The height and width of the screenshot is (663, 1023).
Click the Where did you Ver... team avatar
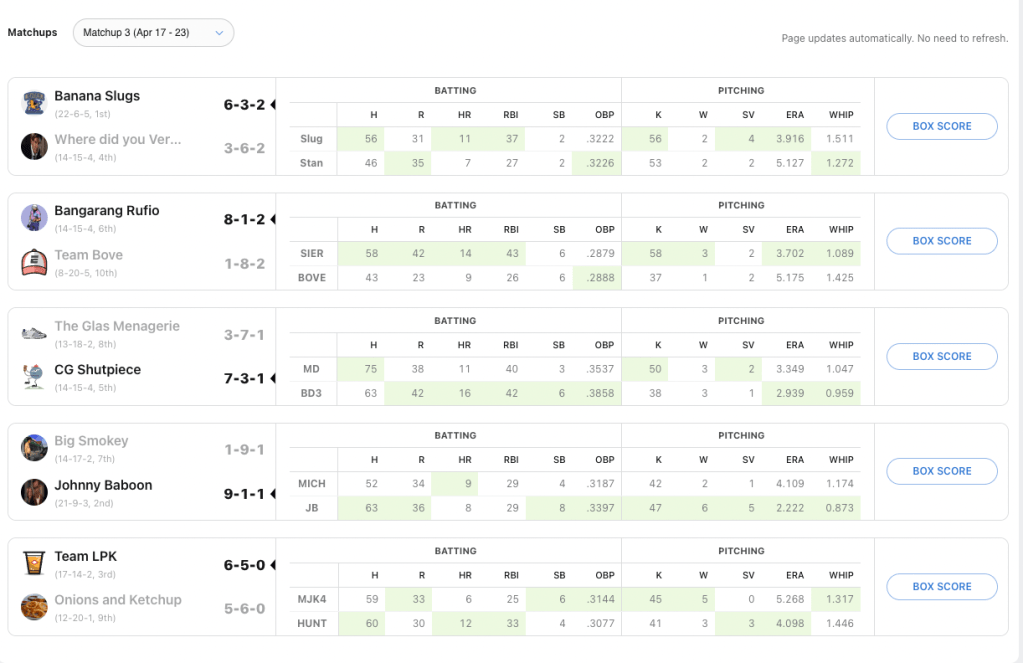tap(35, 146)
